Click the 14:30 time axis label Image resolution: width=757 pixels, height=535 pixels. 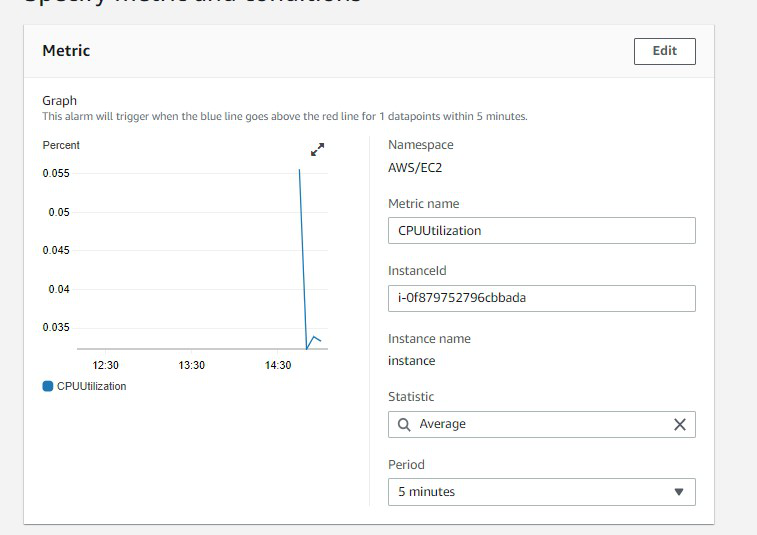point(278,365)
